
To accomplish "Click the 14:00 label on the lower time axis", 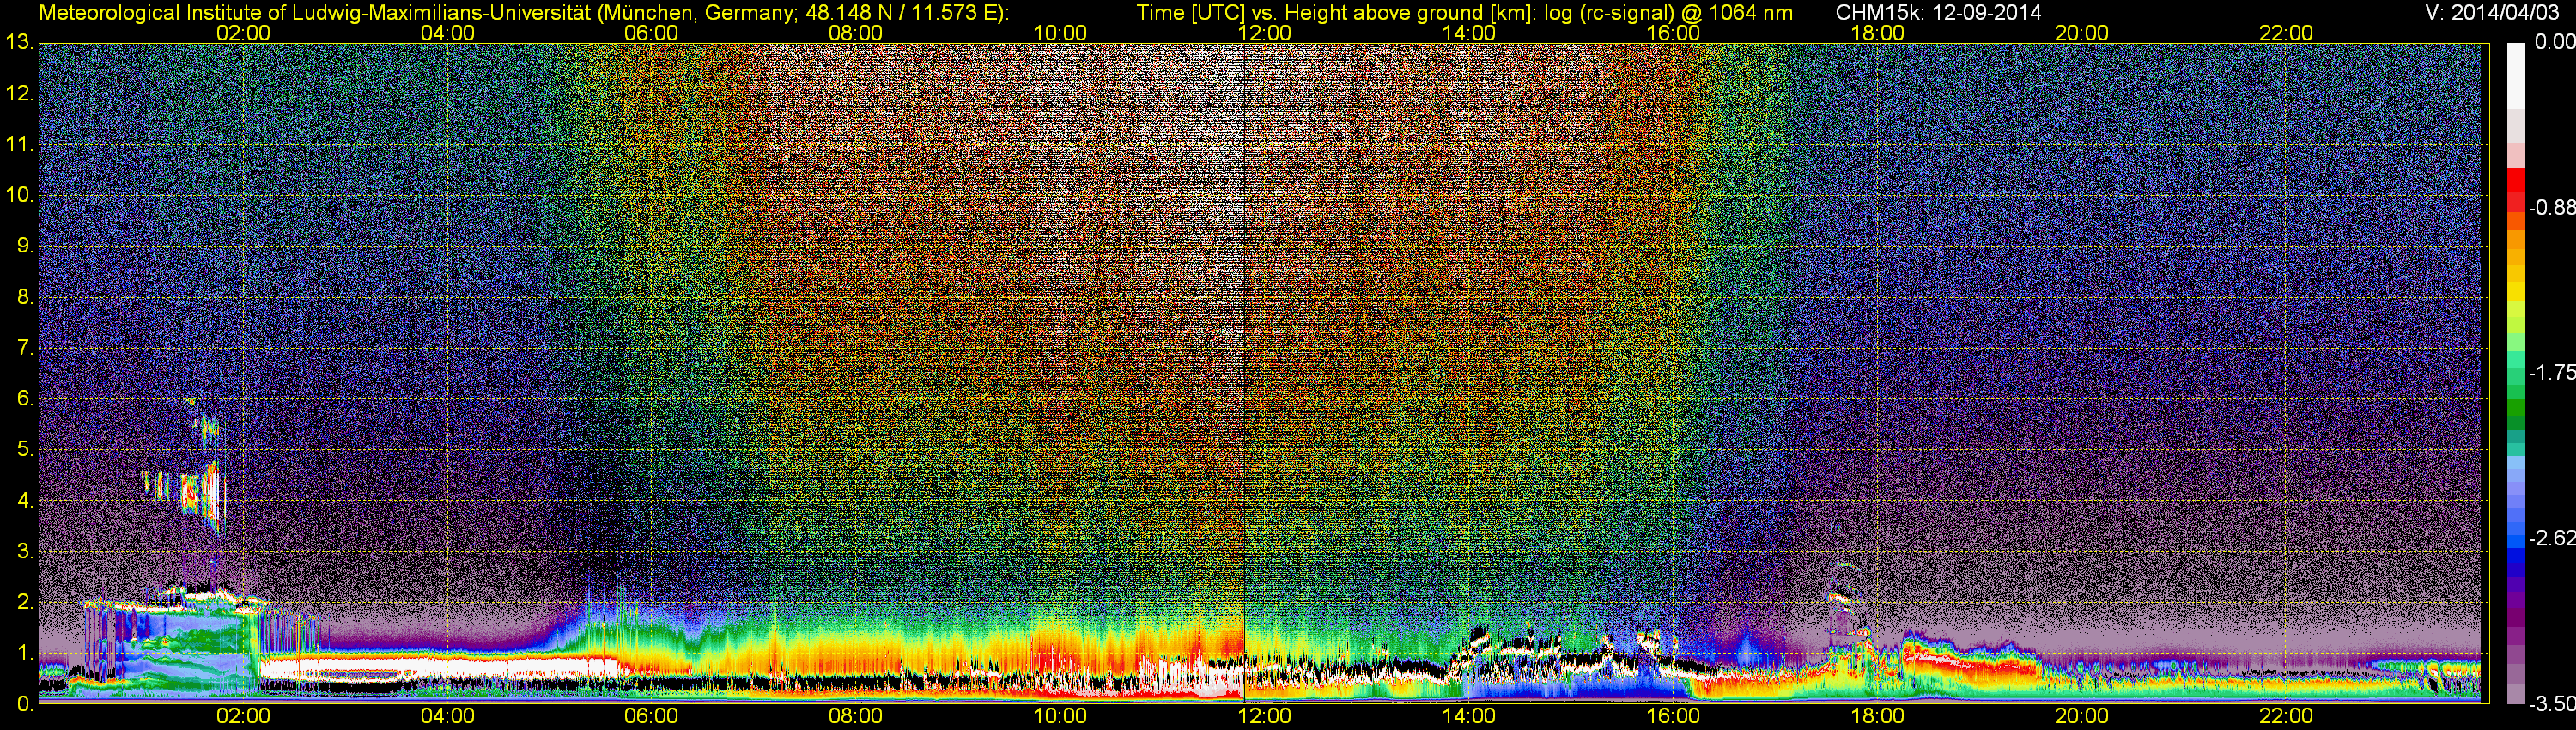I will [x=1469, y=717].
